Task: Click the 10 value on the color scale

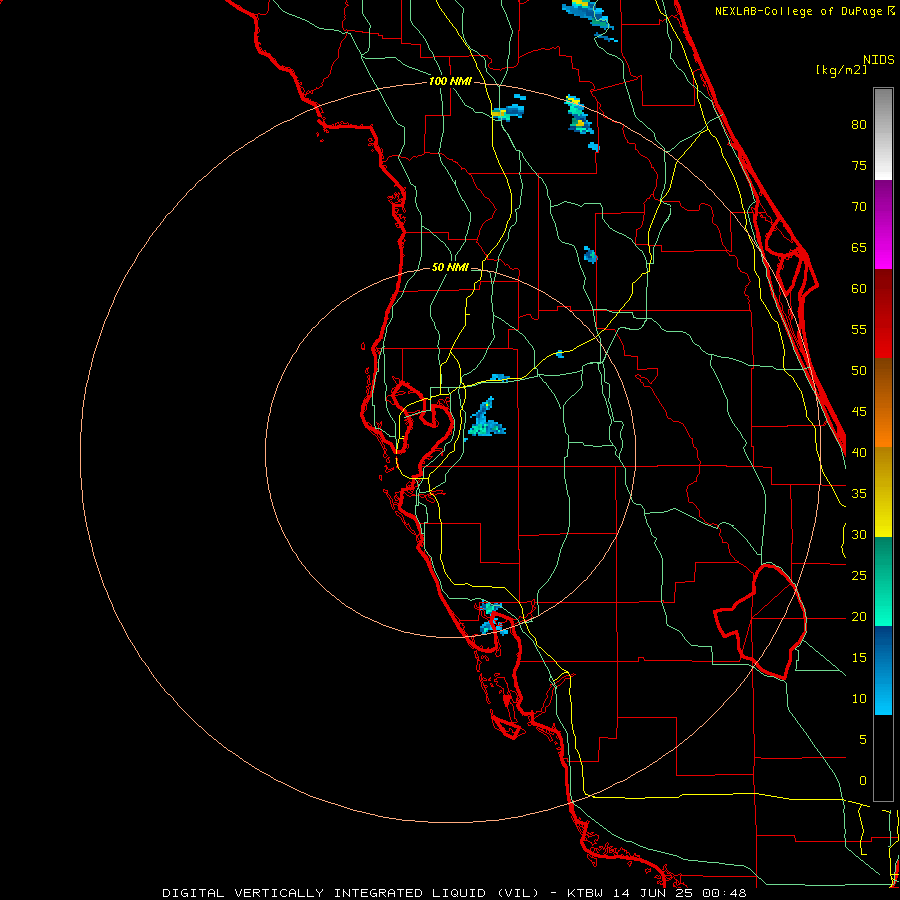Action: (x=859, y=699)
